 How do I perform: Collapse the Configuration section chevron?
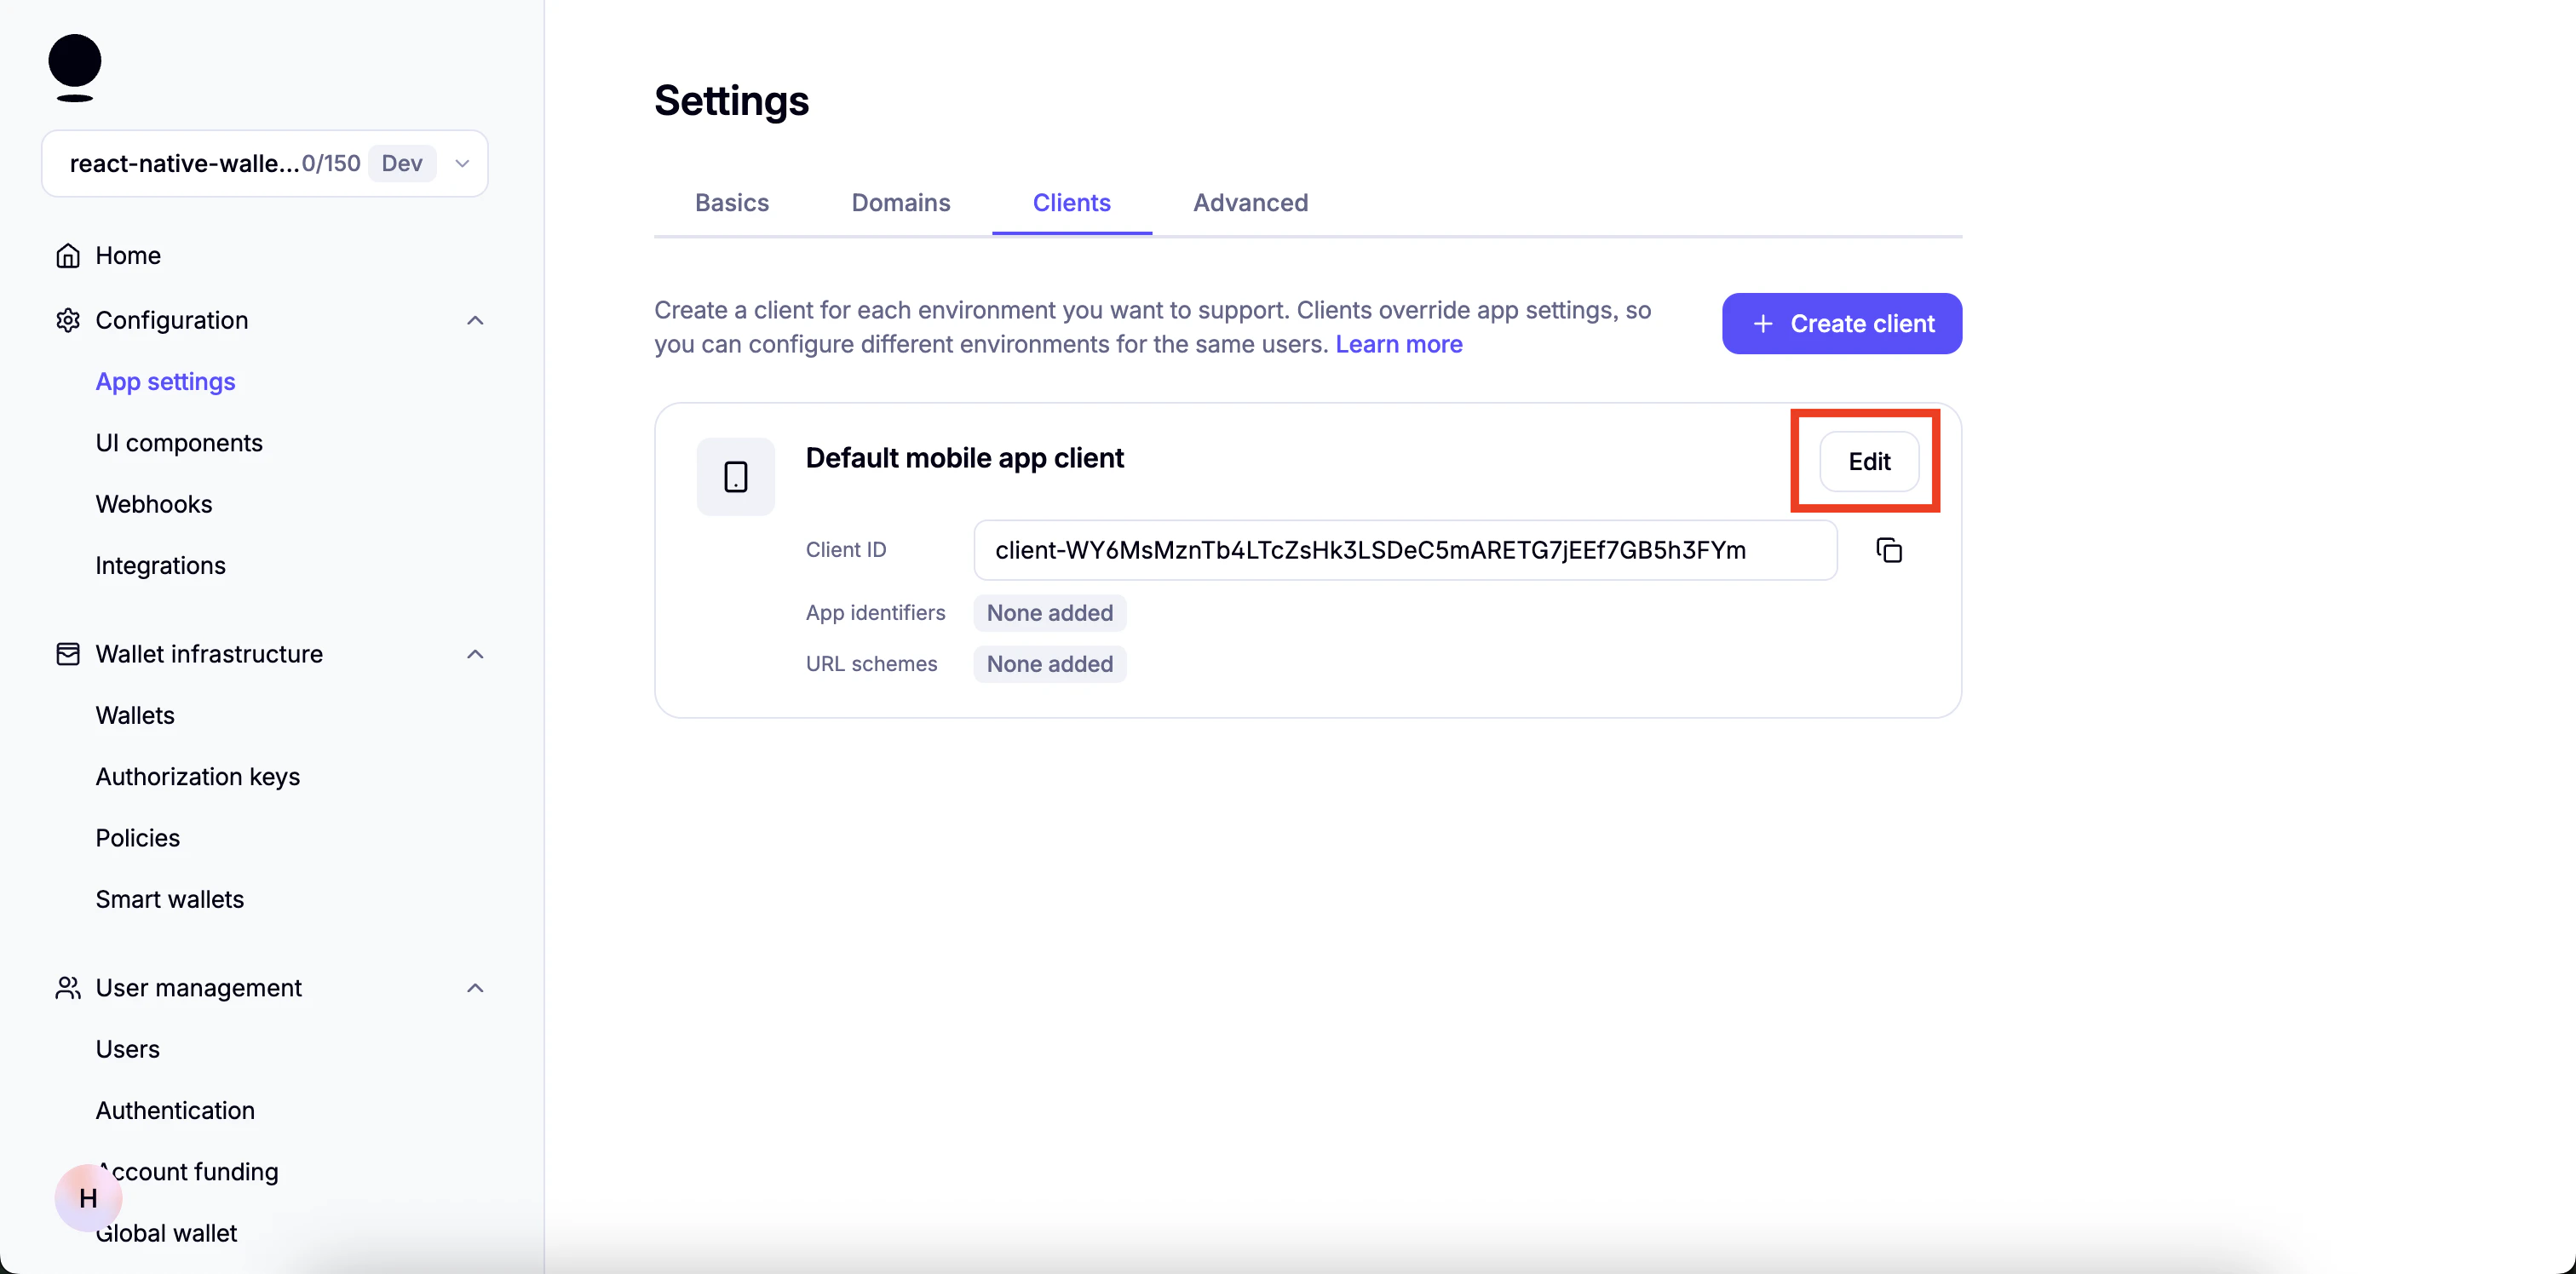coord(475,320)
